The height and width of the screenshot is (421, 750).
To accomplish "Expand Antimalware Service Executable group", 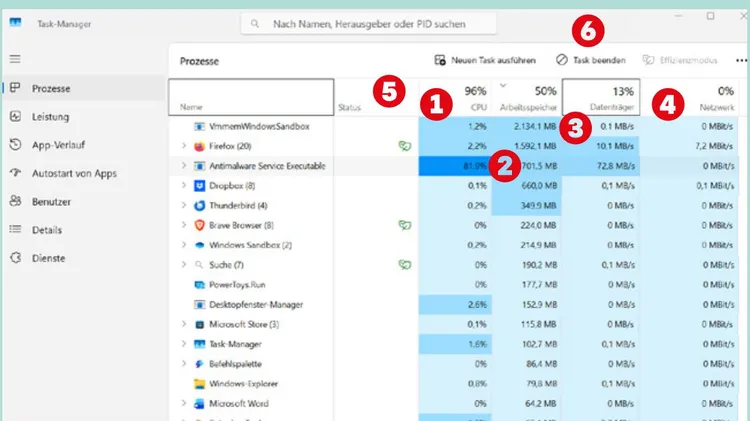I will pyautogui.click(x=184, y=166).
